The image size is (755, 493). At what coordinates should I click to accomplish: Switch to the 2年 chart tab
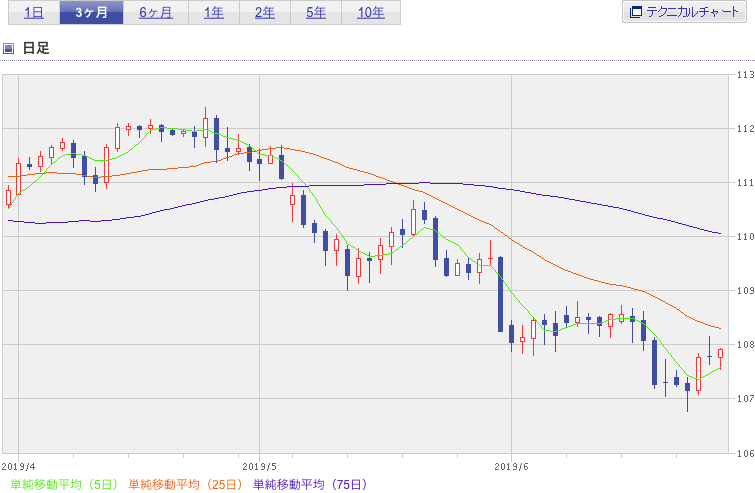coord(265,13)
